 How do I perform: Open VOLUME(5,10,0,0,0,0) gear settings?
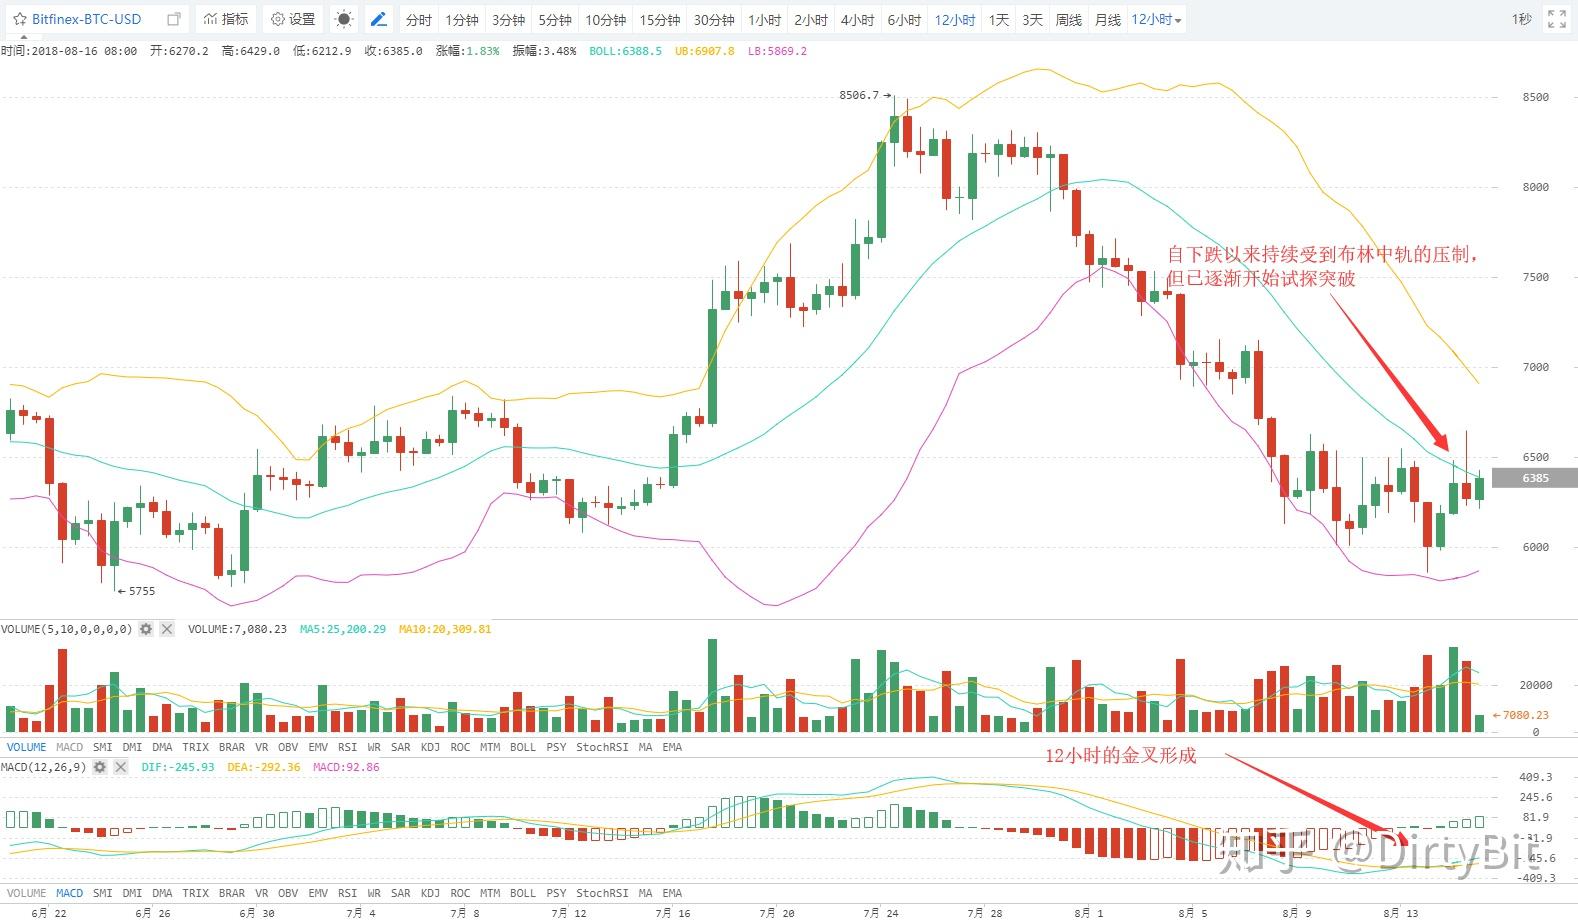tap(146, 629)
